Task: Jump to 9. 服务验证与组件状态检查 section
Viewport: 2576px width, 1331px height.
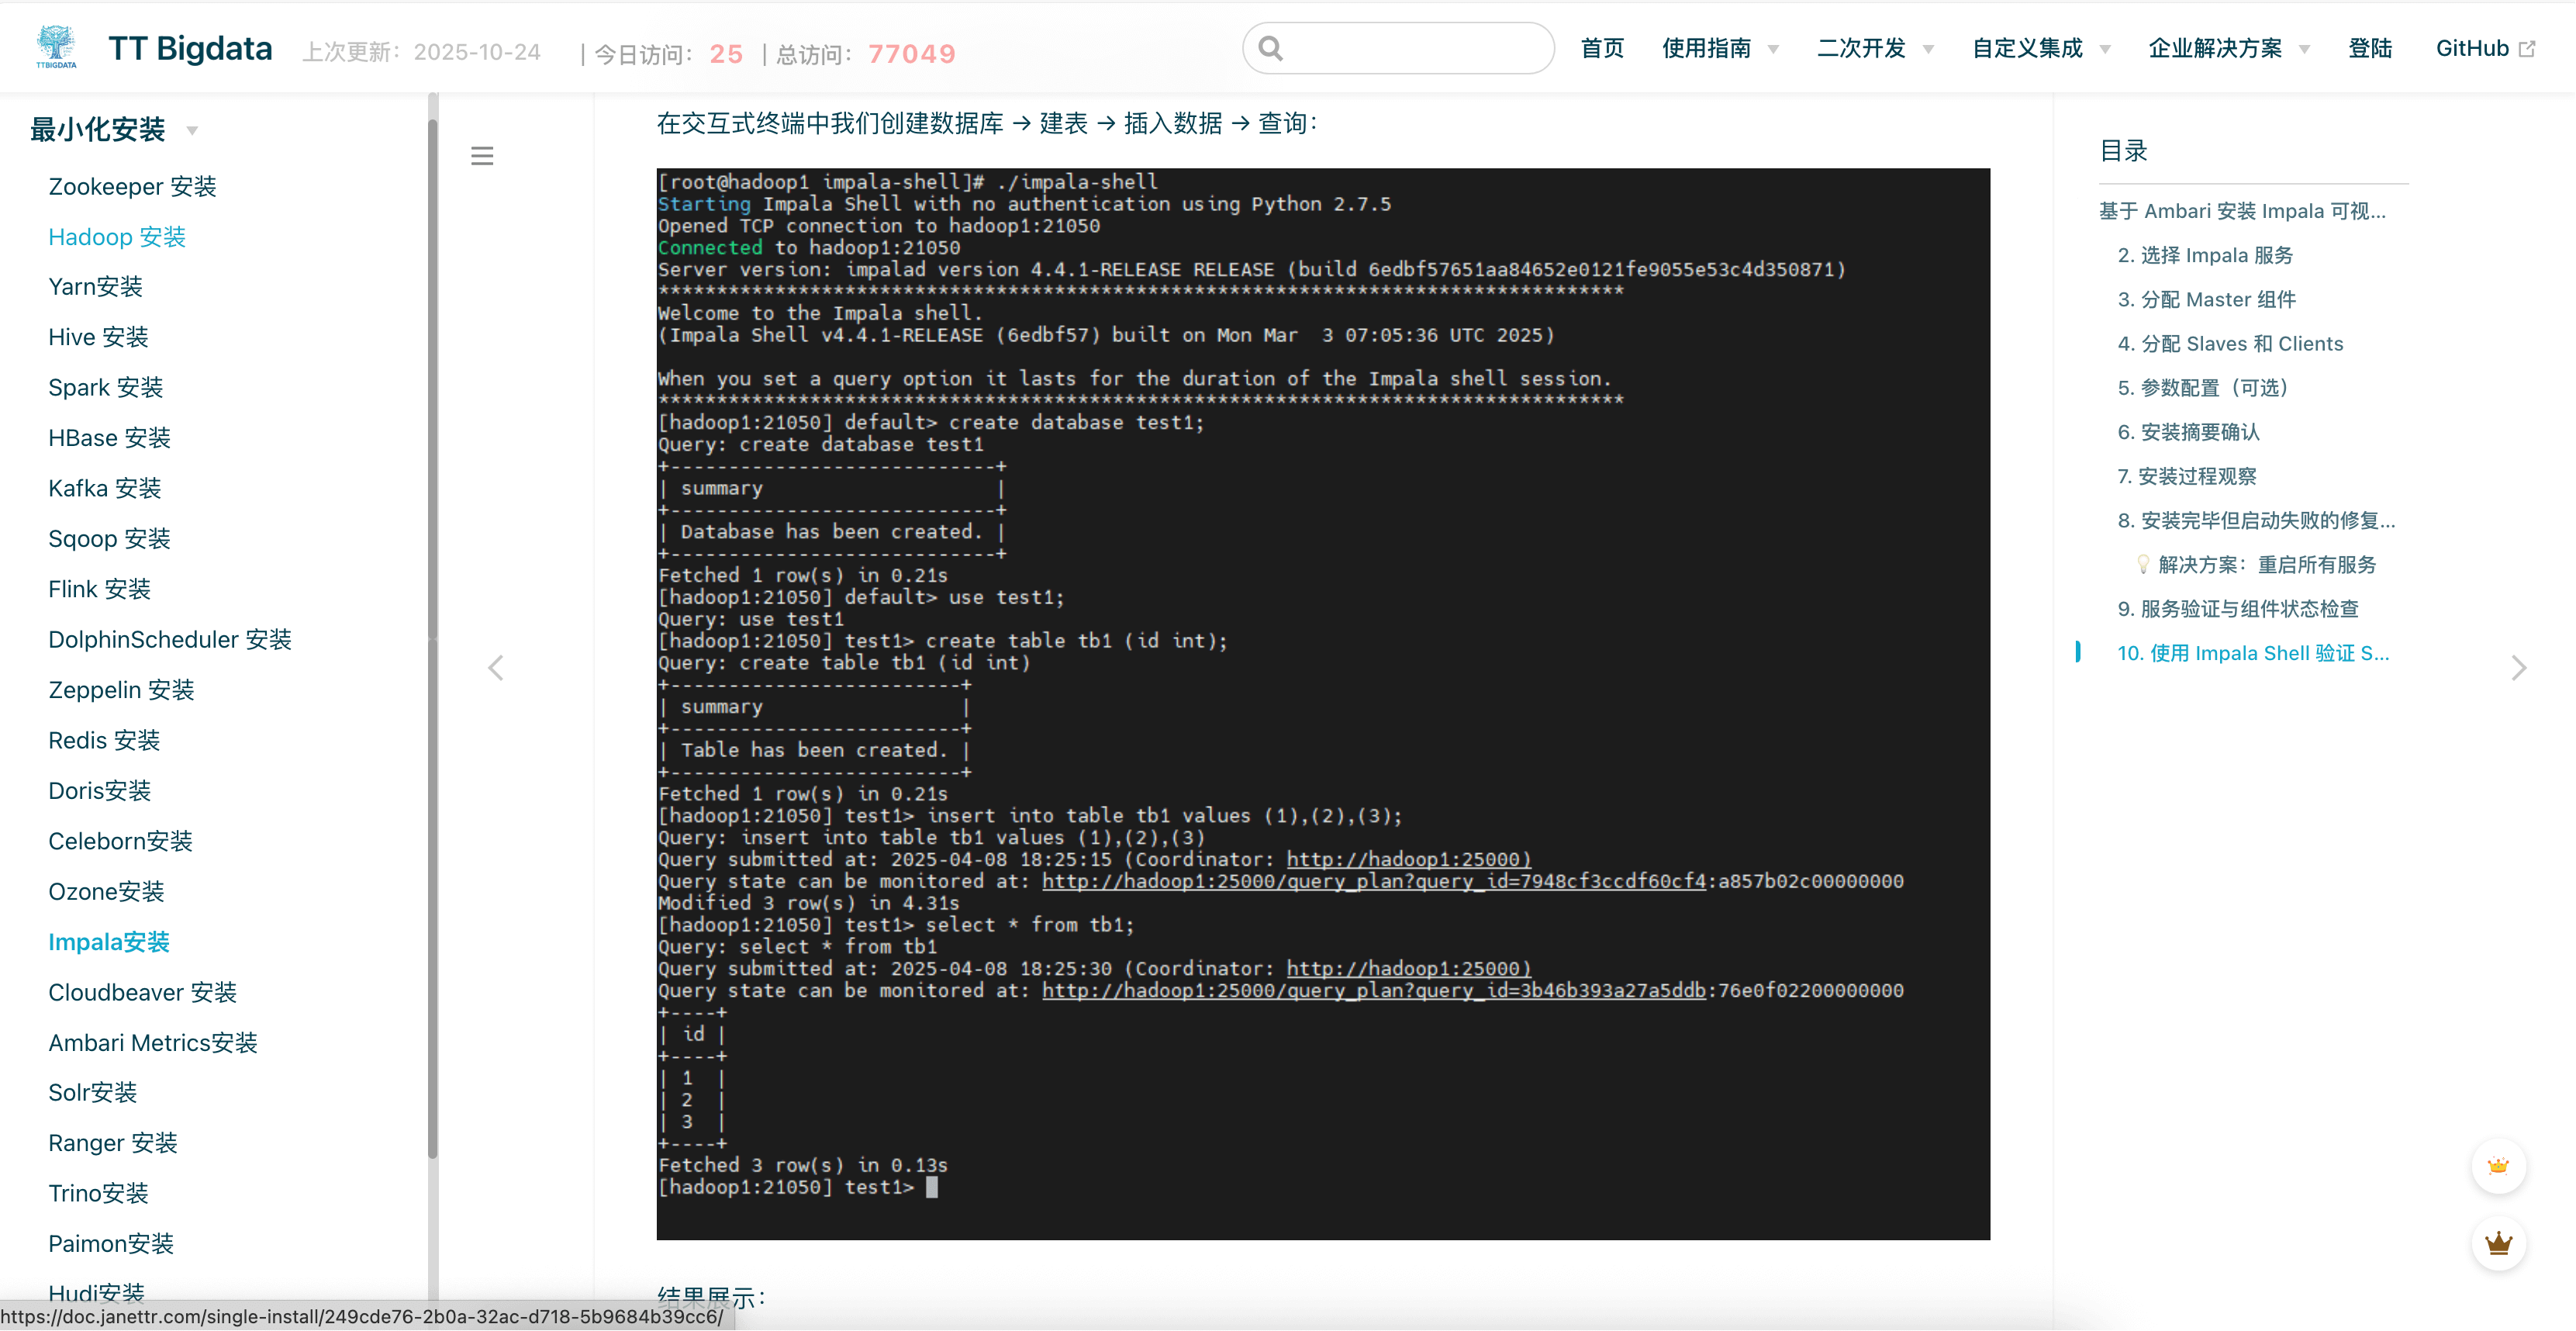Action: (2238, 609)
